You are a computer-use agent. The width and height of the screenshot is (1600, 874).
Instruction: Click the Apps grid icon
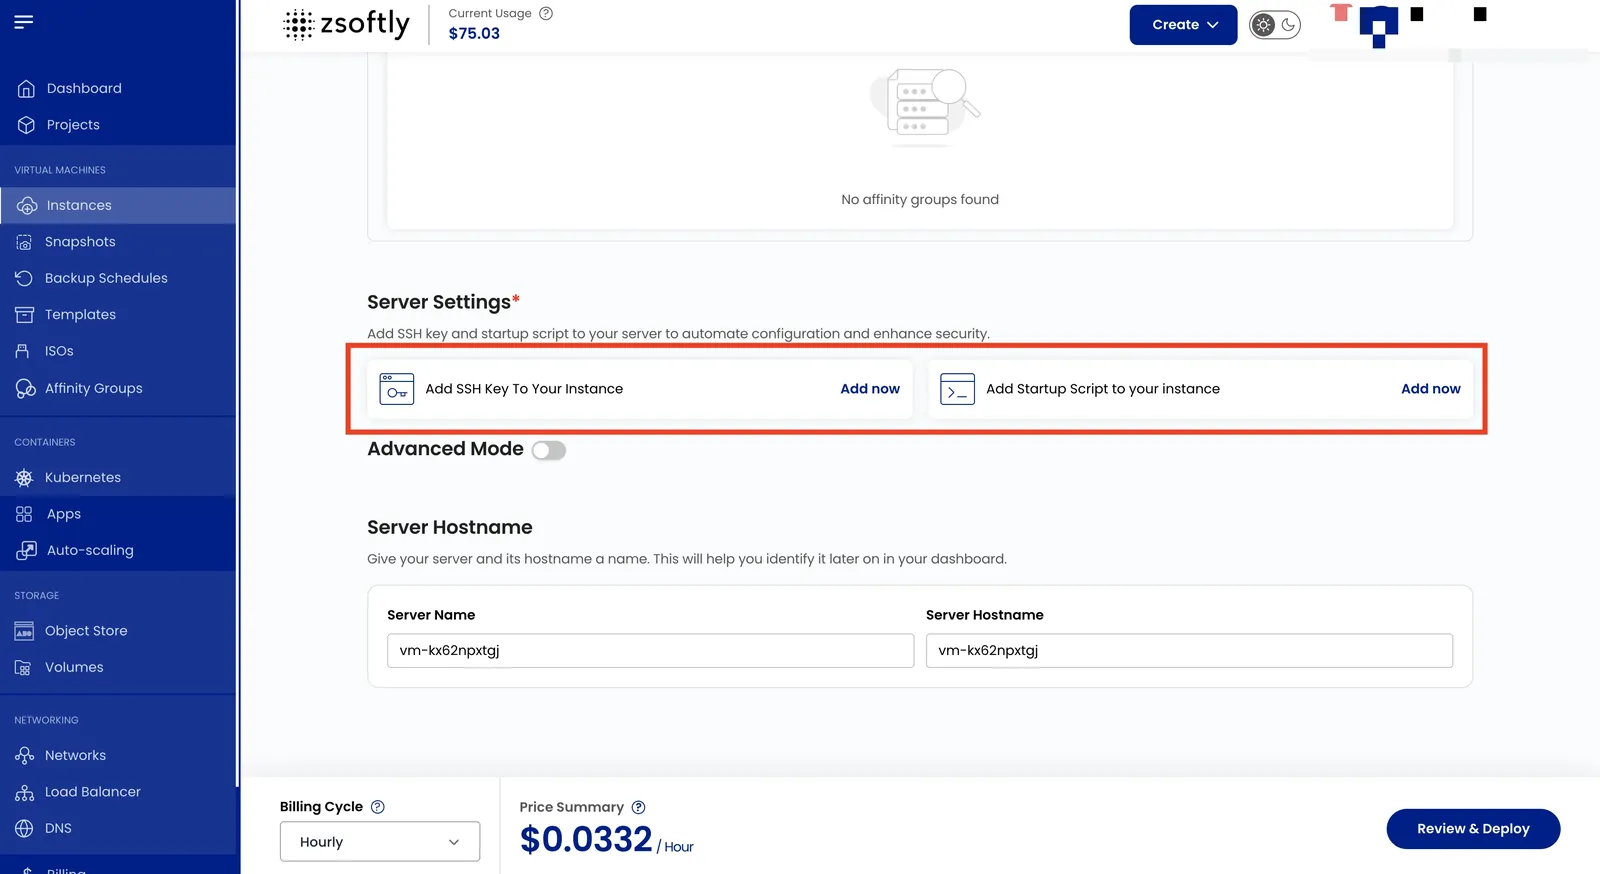(x=24, y=514)
